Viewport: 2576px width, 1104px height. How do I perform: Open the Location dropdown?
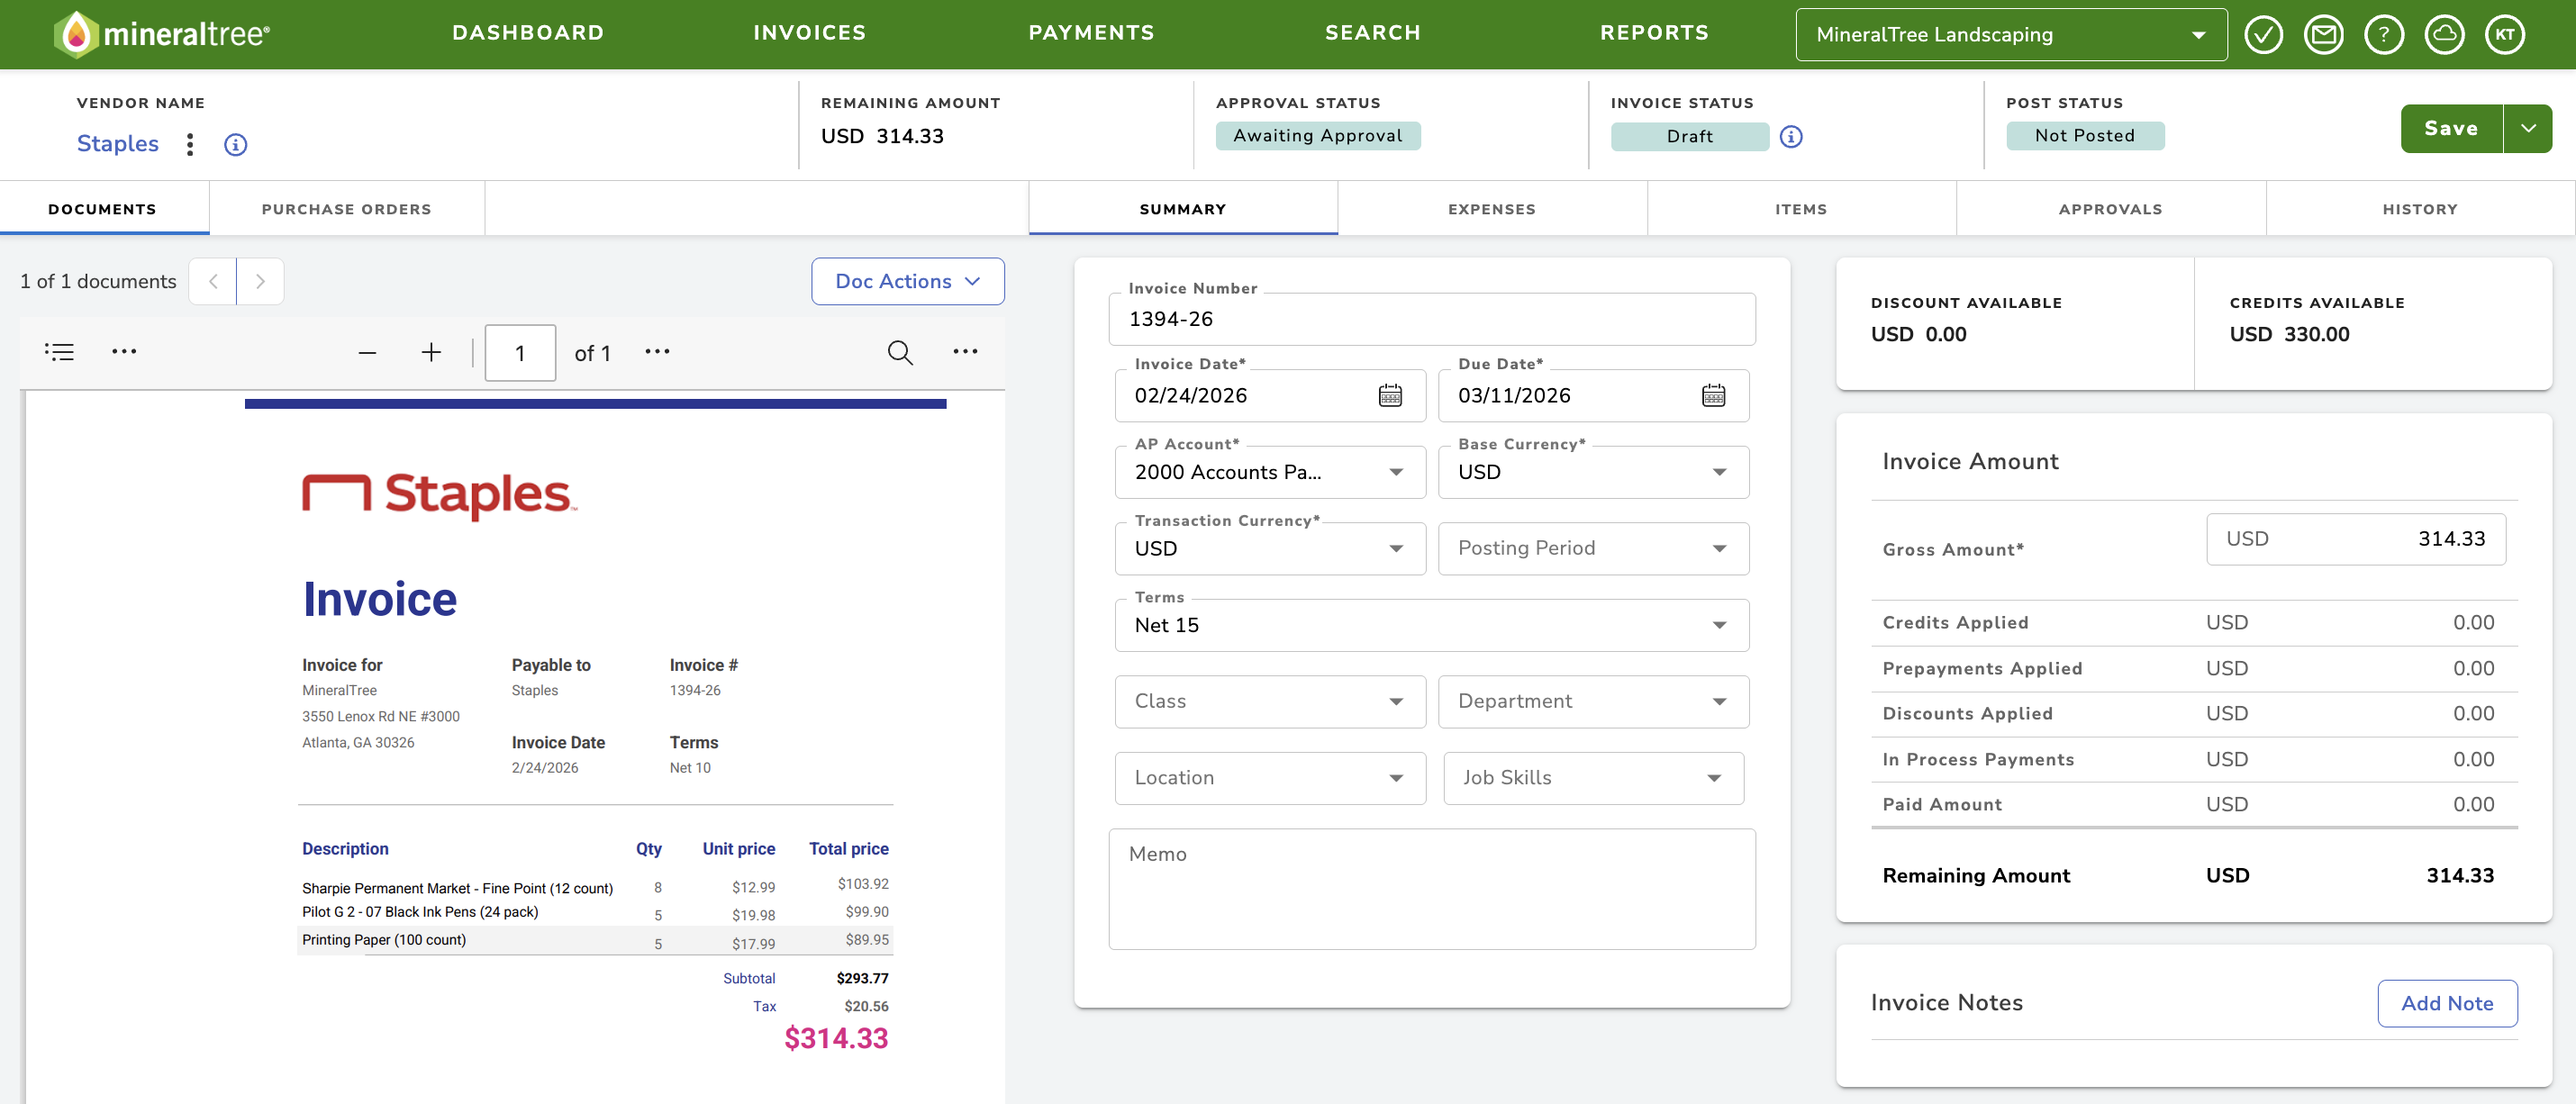[x=1270, y=778]
